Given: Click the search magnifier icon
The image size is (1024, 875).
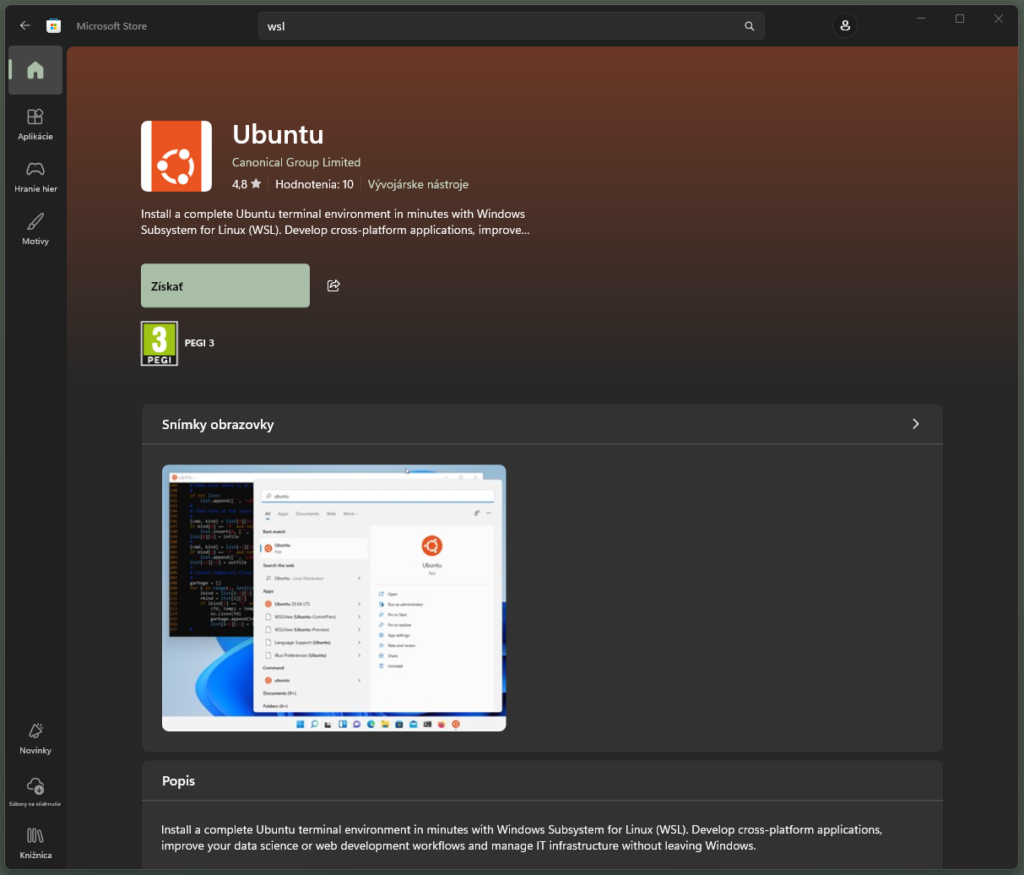Looking at the screenshot, I should click(749, 26).
